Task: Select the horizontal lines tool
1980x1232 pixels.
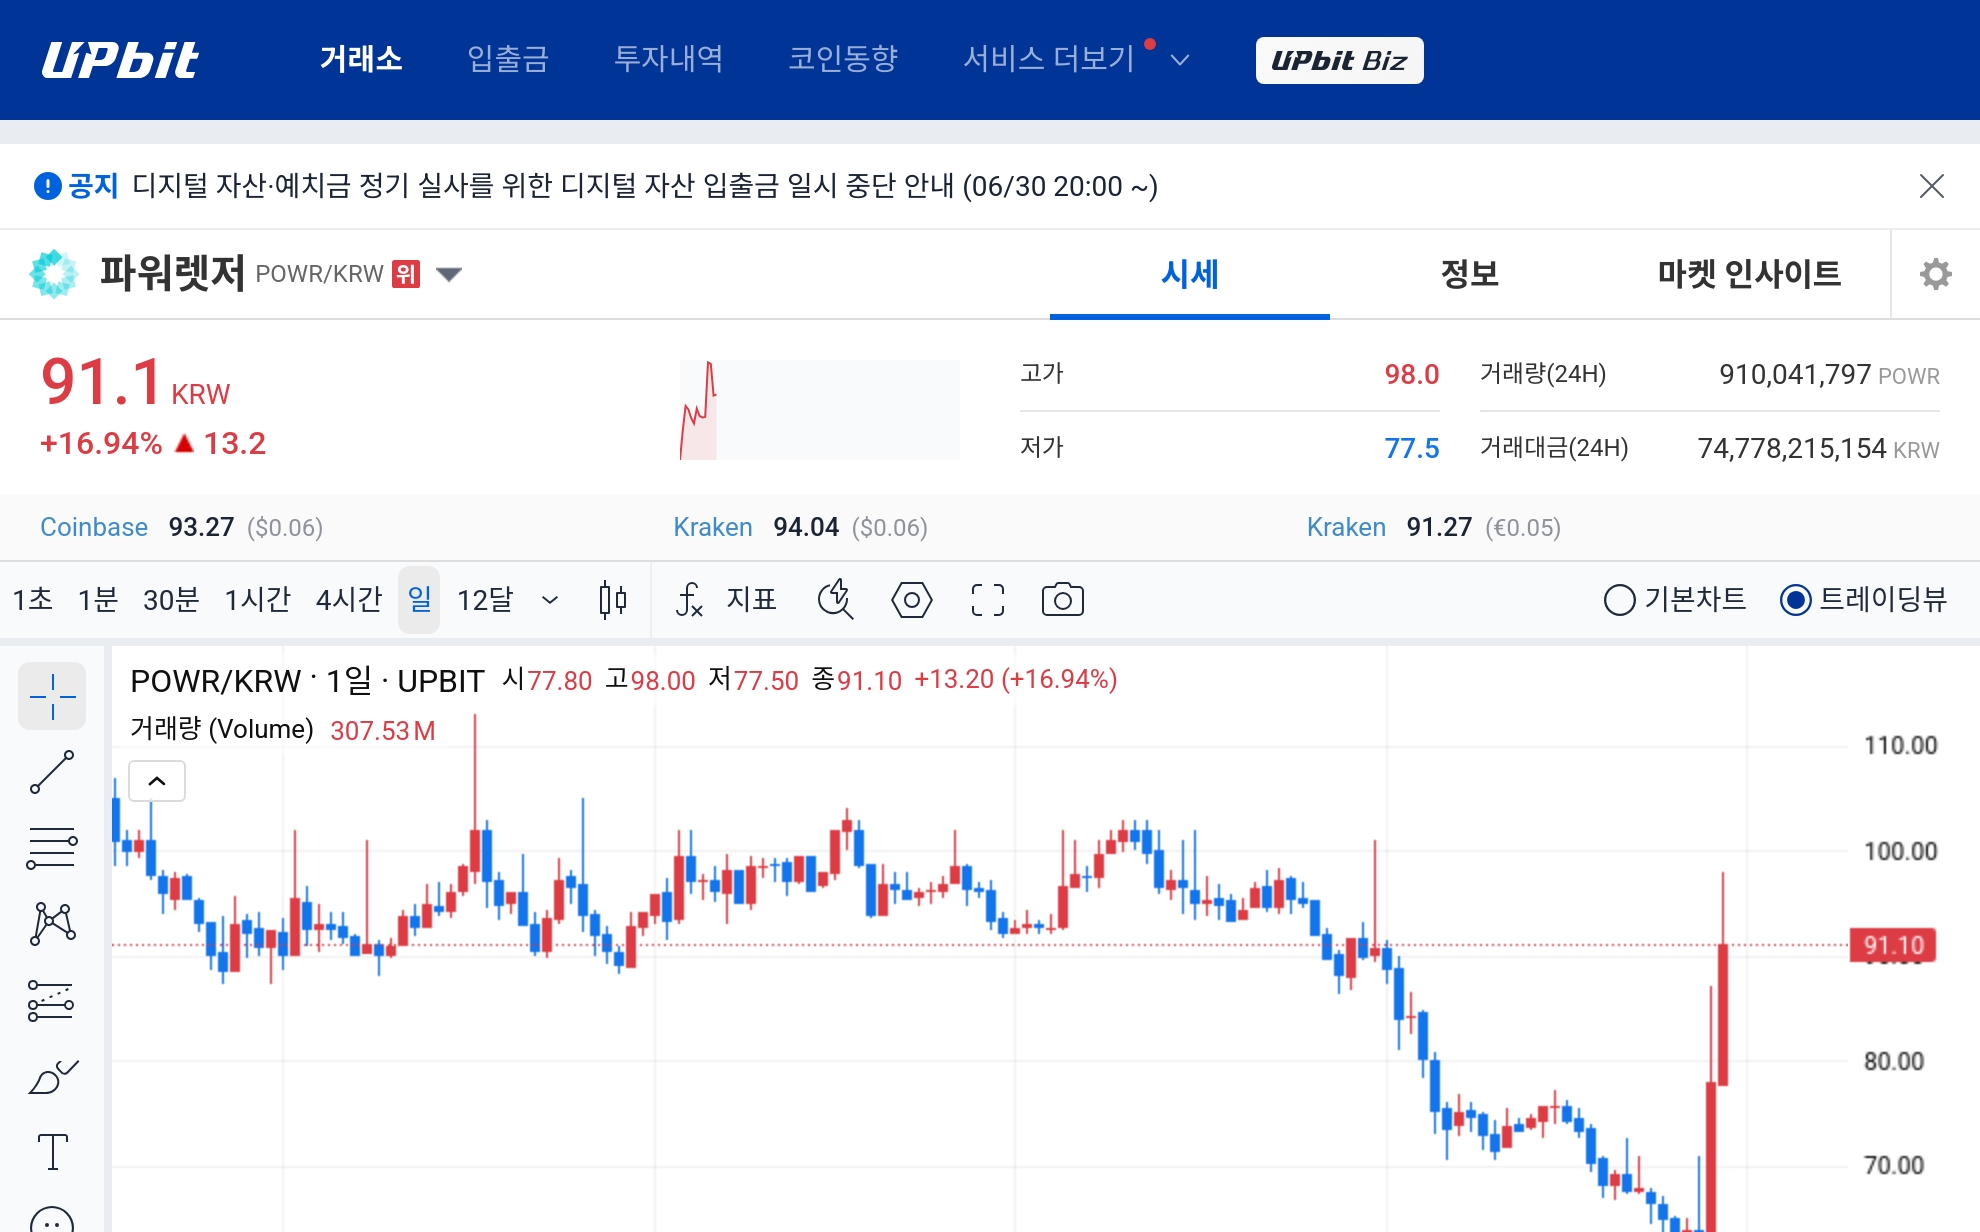Action: pyautogui.click(x=52, y=848)
